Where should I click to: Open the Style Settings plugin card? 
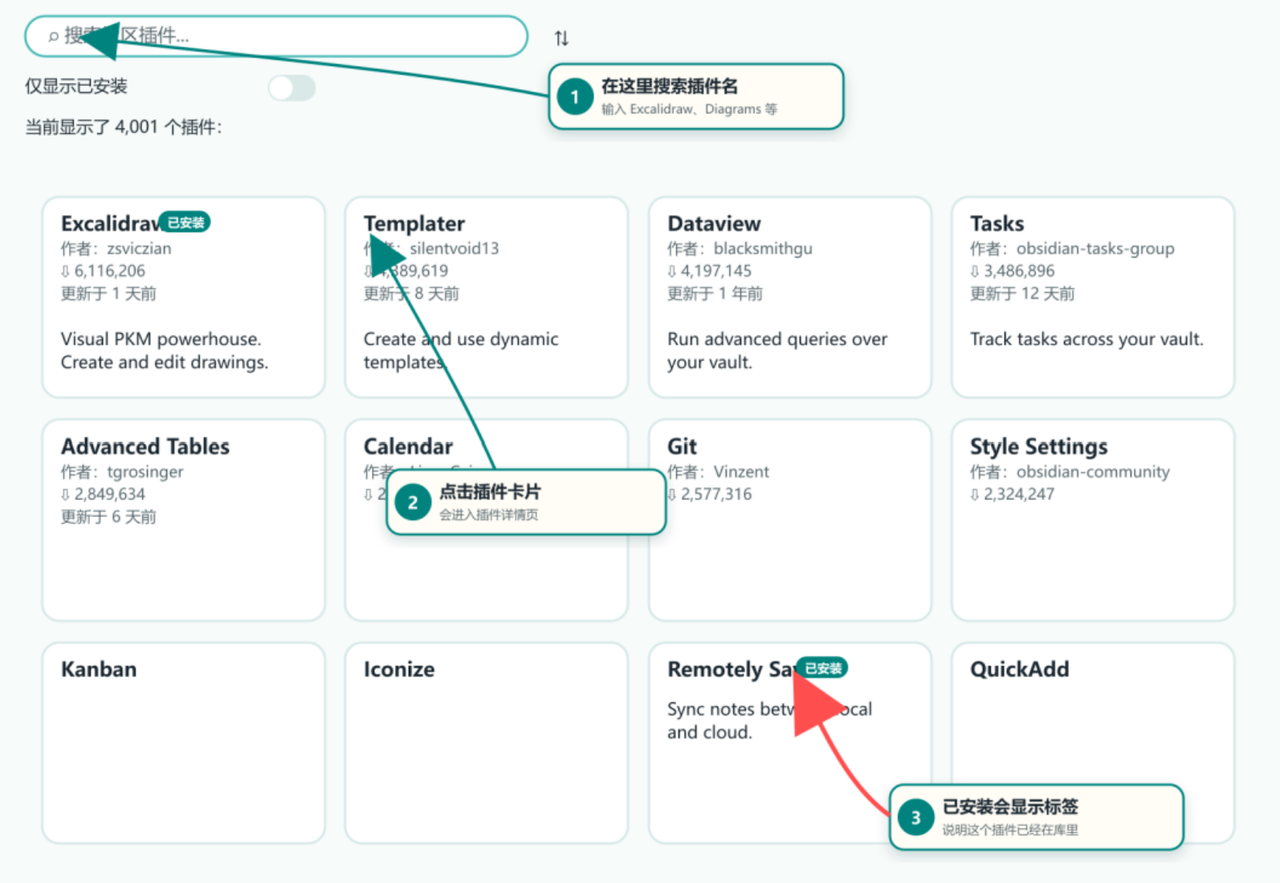pyautogui.click(x=1093, y=520)
